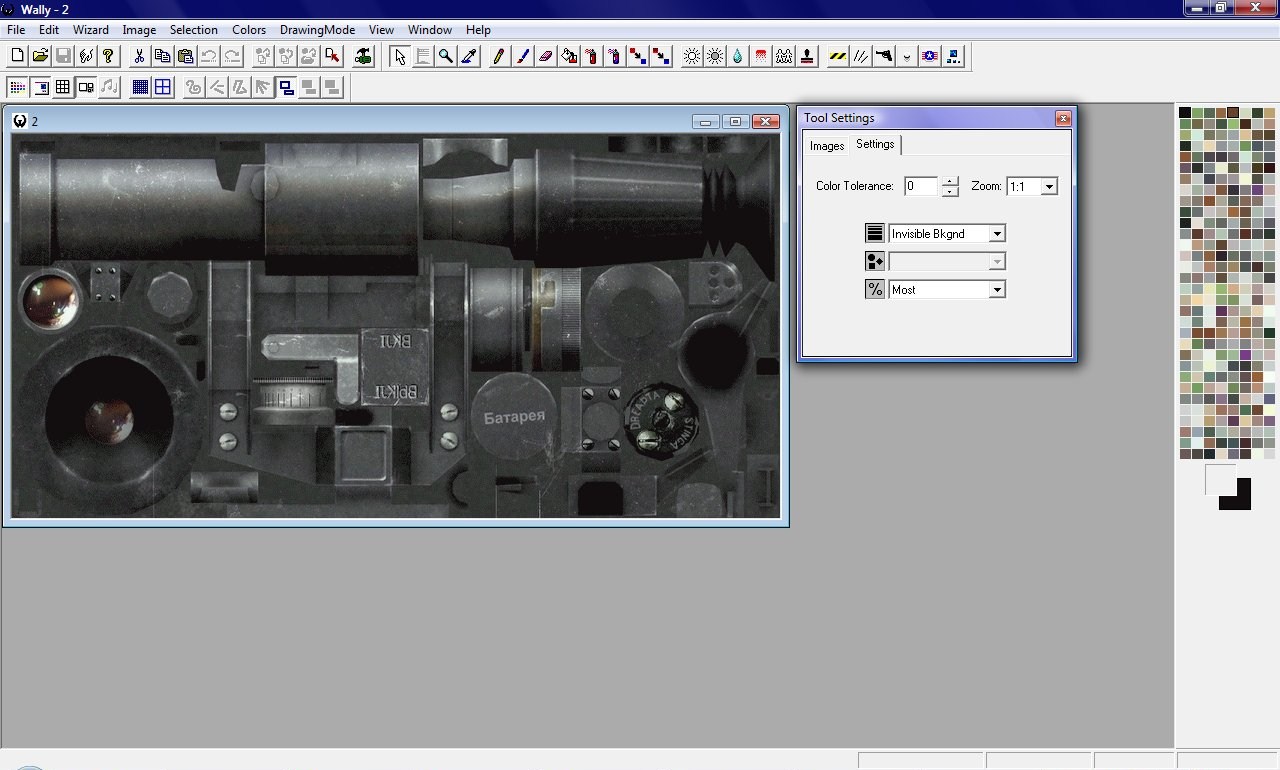The width and height of the screenshot is (1280, 770).
Task: Increase Color Tolerance with up arrow
Action: (950, 181)
